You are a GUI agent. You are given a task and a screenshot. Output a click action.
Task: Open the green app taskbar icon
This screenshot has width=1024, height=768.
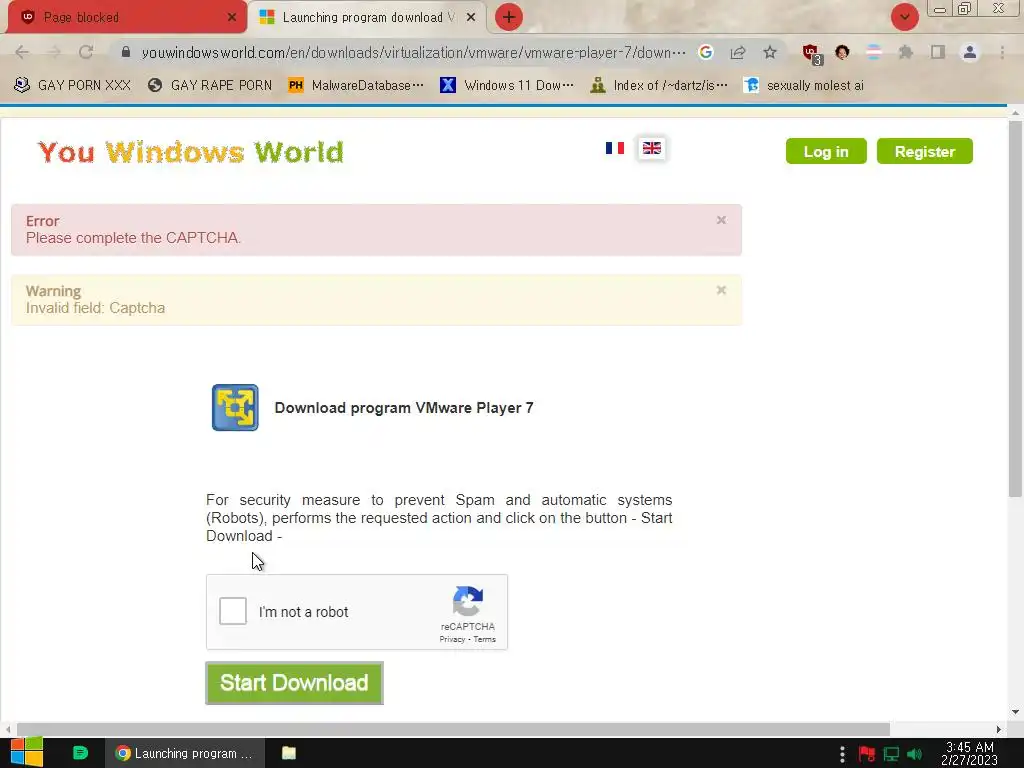pyautogui.click(x=80, y=753)
